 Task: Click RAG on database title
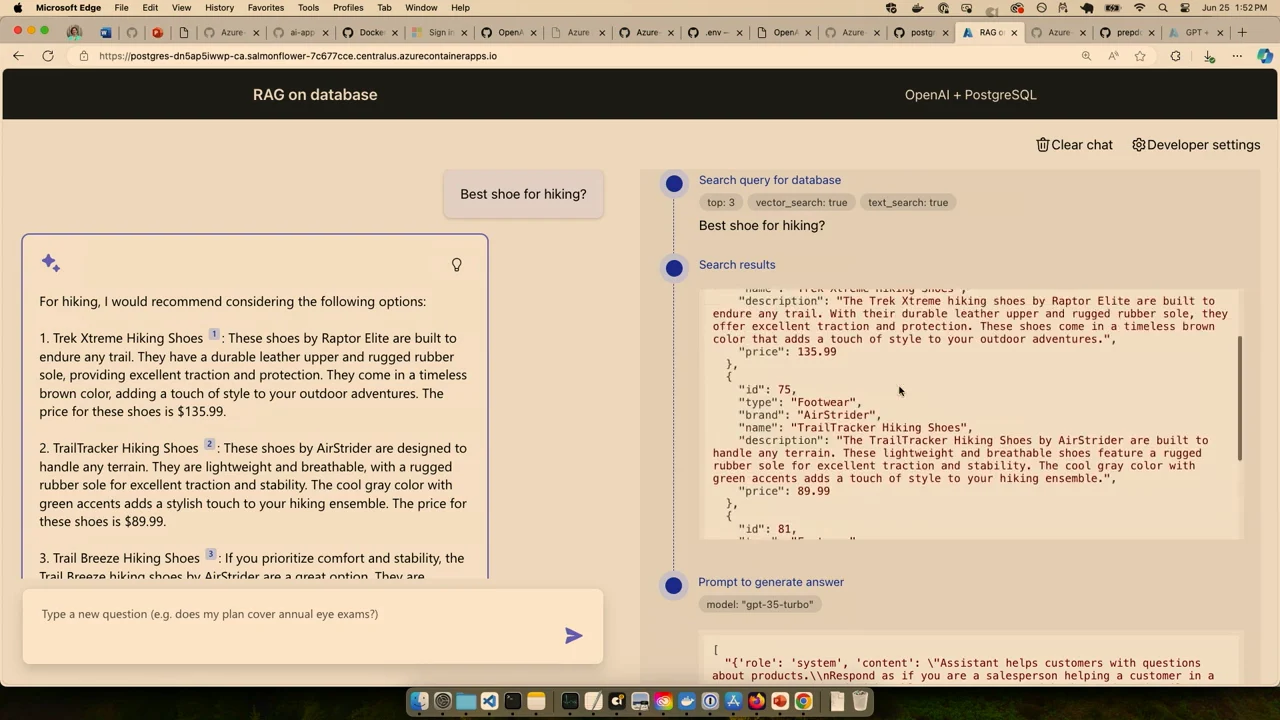click(x=315, y=95)
